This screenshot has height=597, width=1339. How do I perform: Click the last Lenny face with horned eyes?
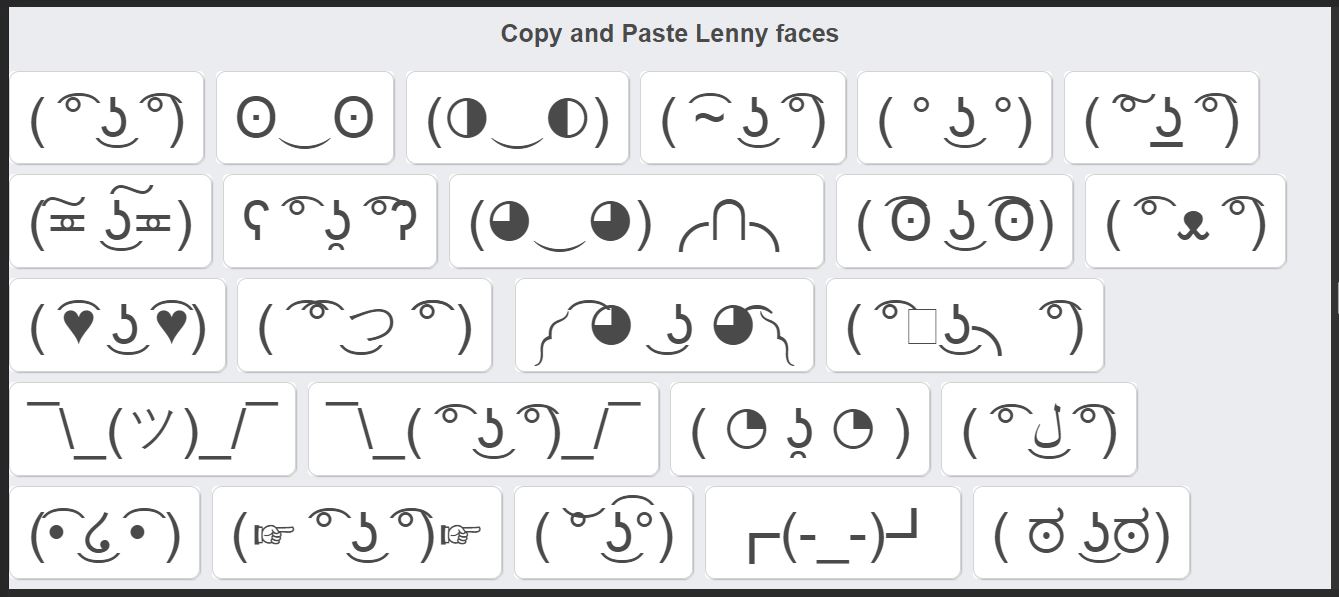point(1081,533)
